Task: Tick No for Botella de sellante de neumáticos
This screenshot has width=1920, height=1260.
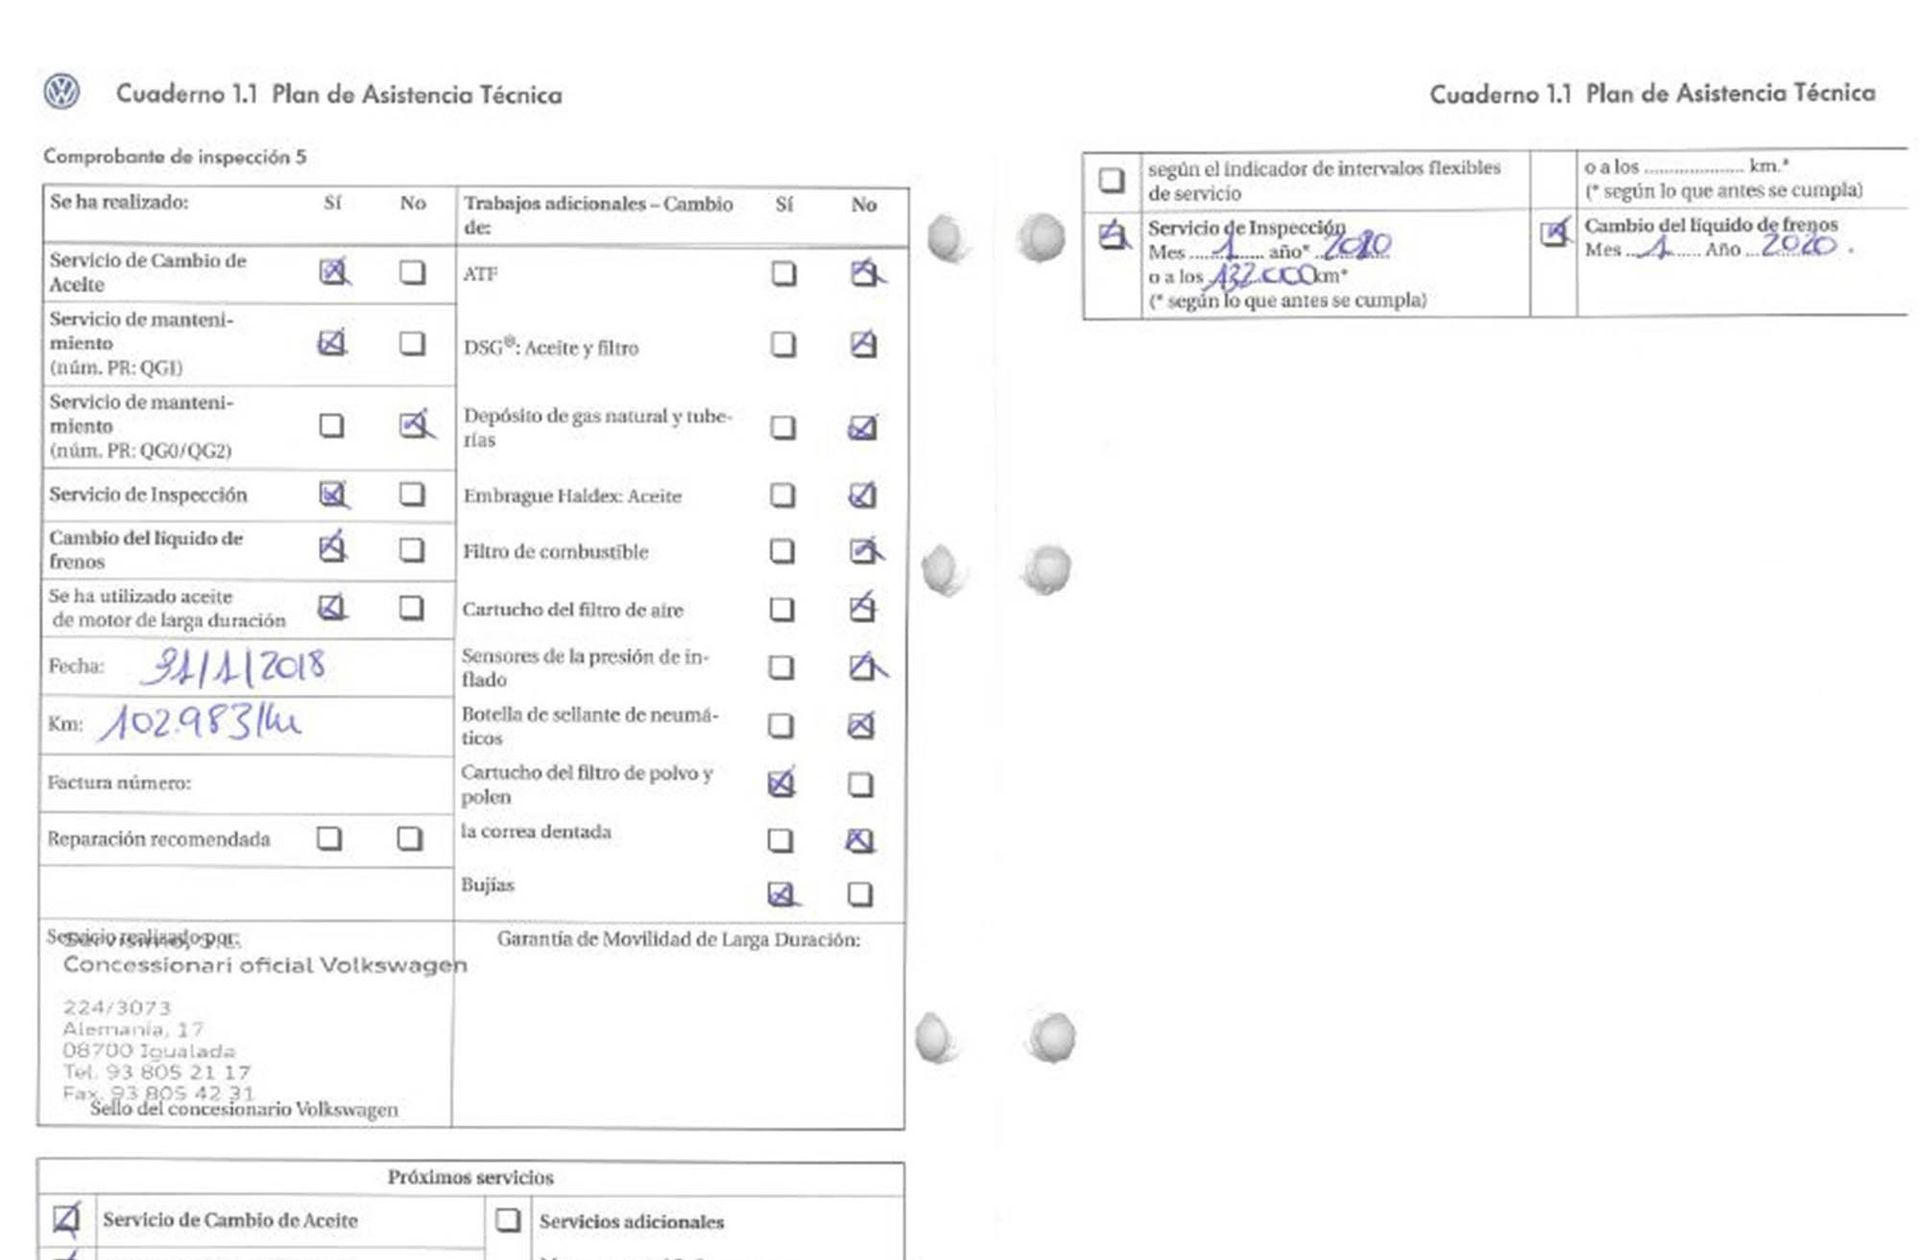Action: click(861, 725)
